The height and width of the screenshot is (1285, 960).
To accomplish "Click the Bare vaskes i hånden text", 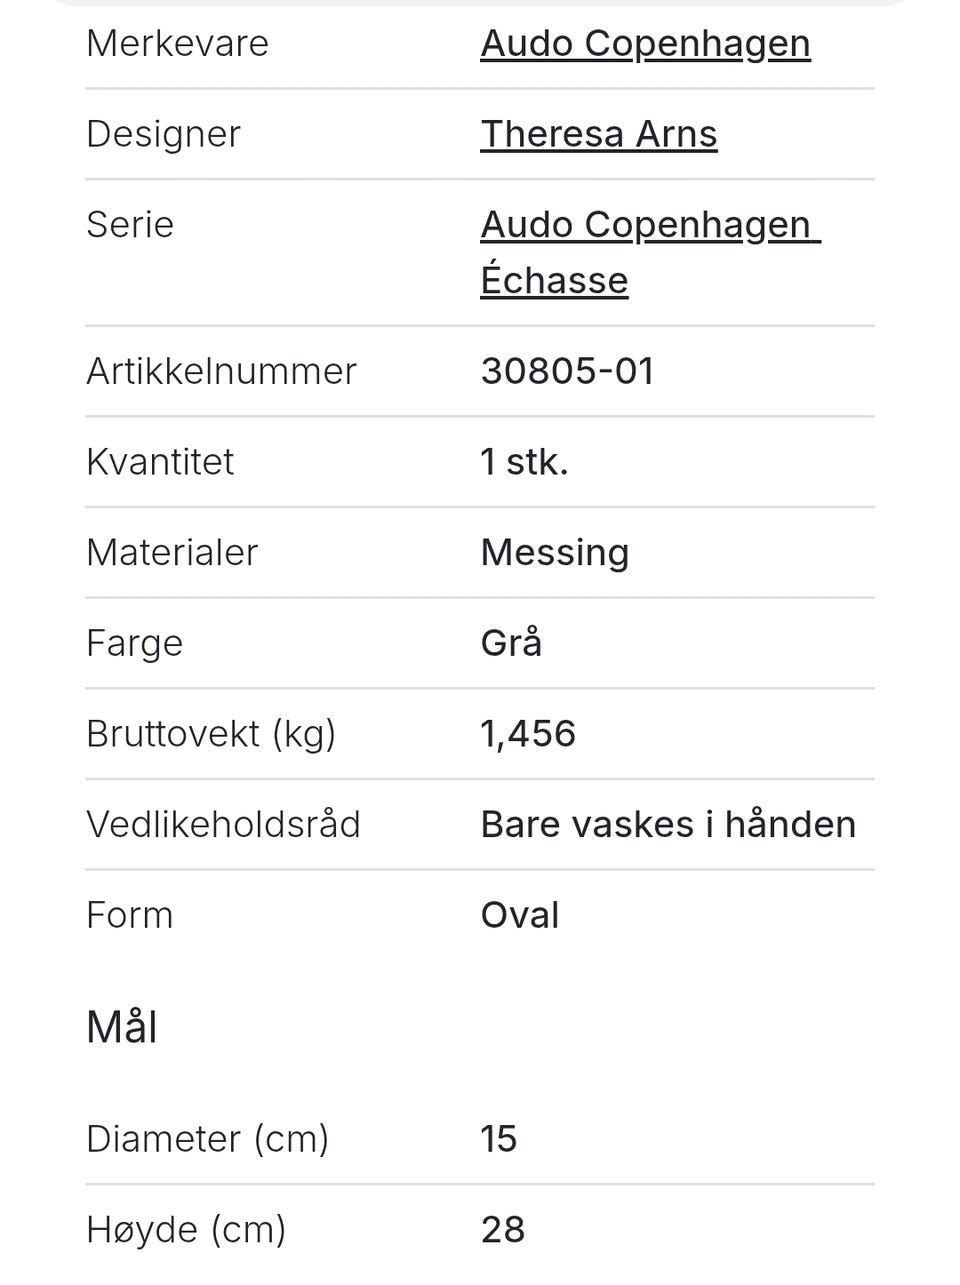I will click(667, 825).
